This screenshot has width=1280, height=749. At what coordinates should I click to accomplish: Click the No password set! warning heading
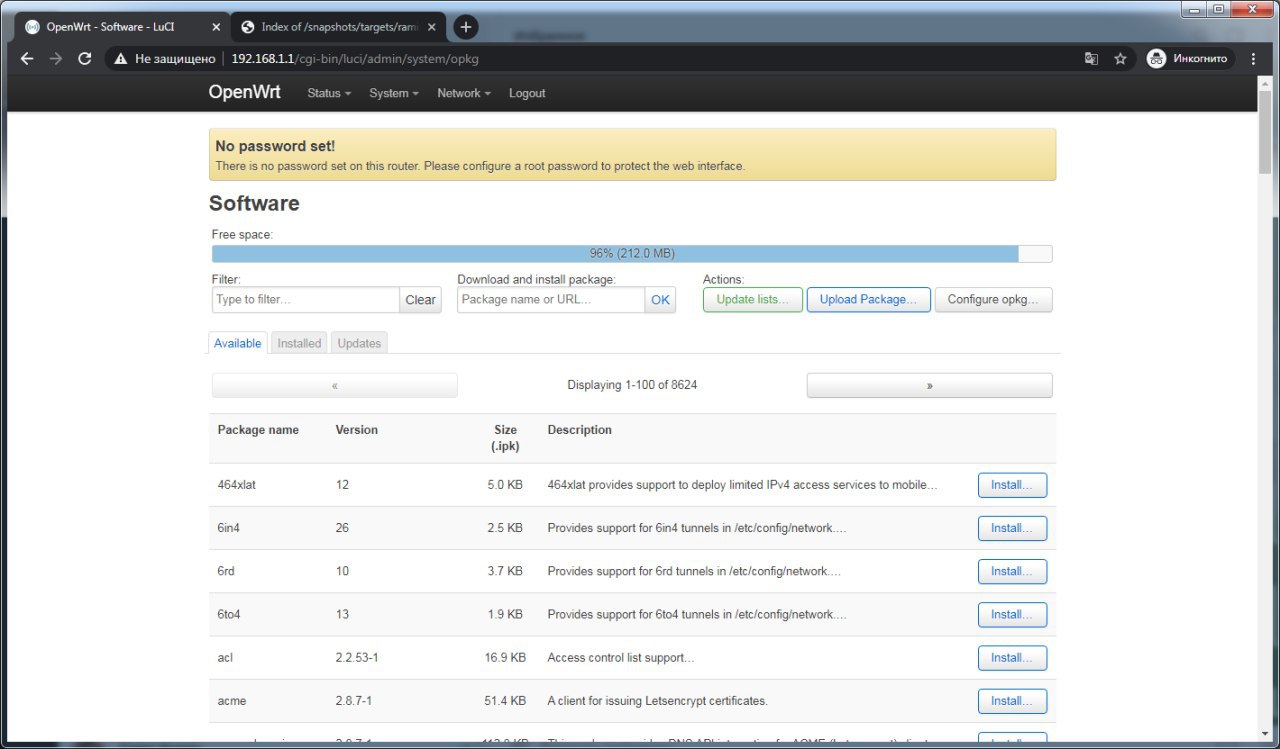275,146
